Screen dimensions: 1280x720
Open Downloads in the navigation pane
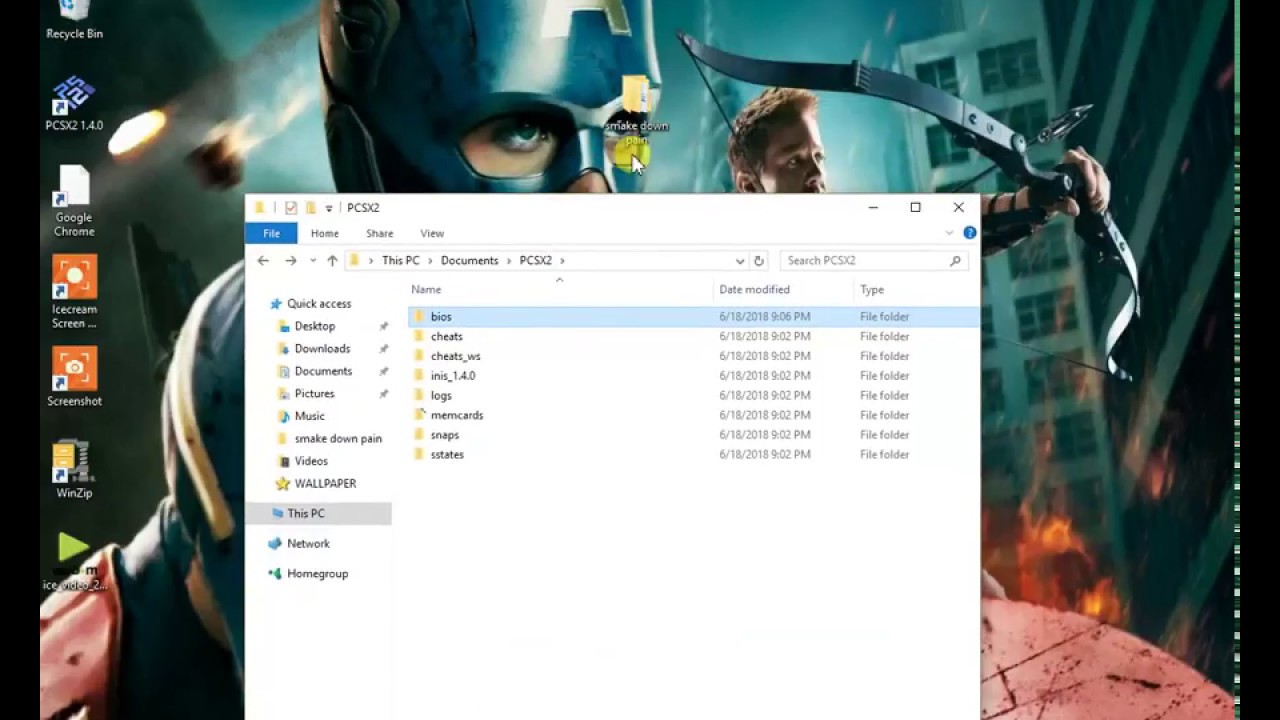coord(322,348)
